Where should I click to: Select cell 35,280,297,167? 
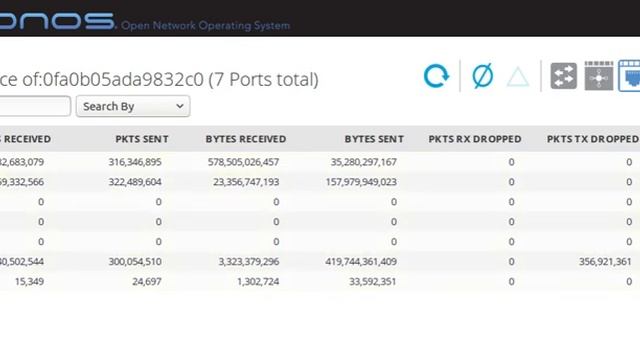364,162
